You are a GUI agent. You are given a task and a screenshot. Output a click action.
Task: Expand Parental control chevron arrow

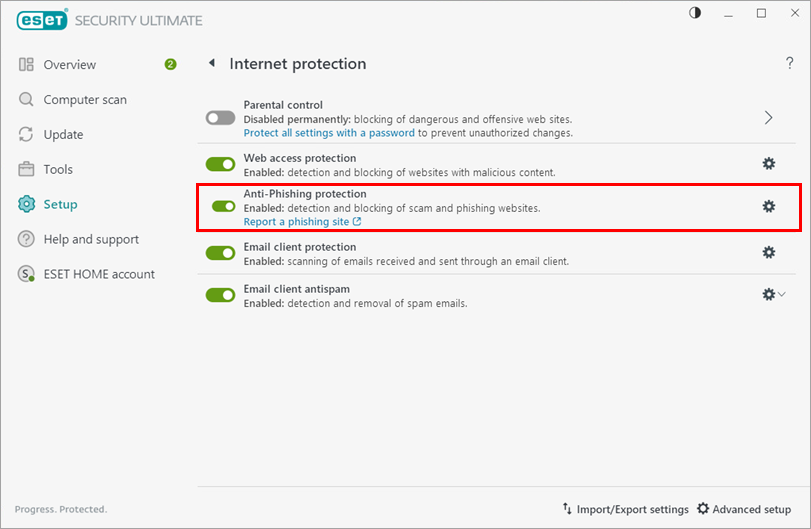(x=768, y=118)
